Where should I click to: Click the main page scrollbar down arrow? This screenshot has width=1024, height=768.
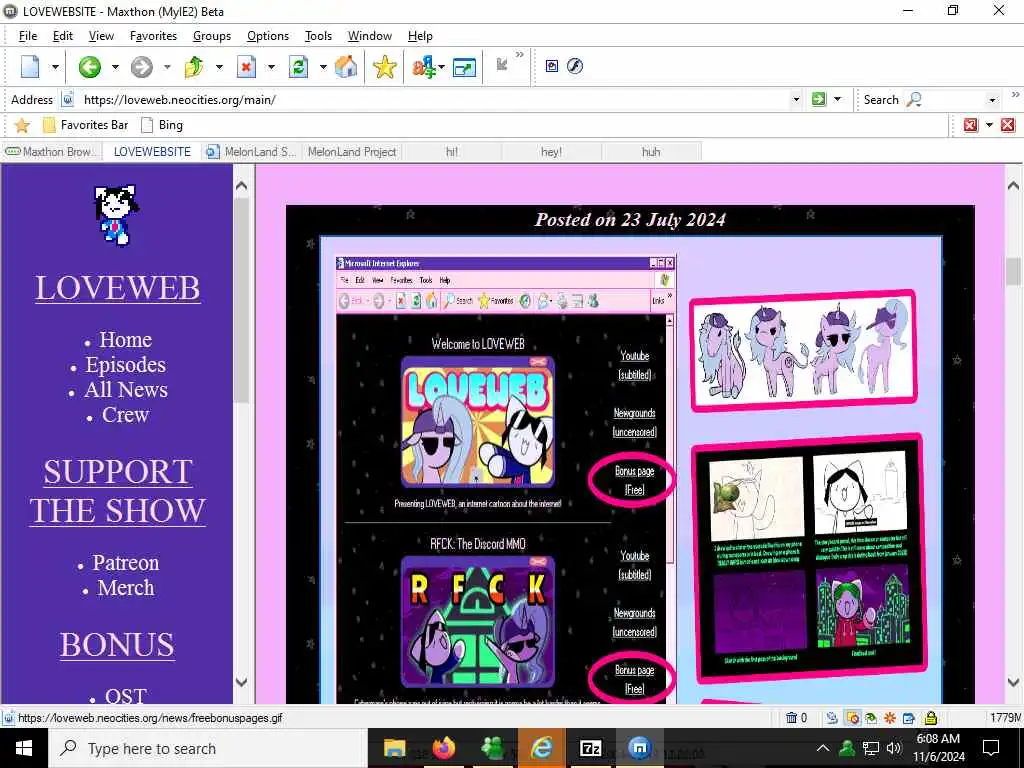click(x=1014, y=682)
